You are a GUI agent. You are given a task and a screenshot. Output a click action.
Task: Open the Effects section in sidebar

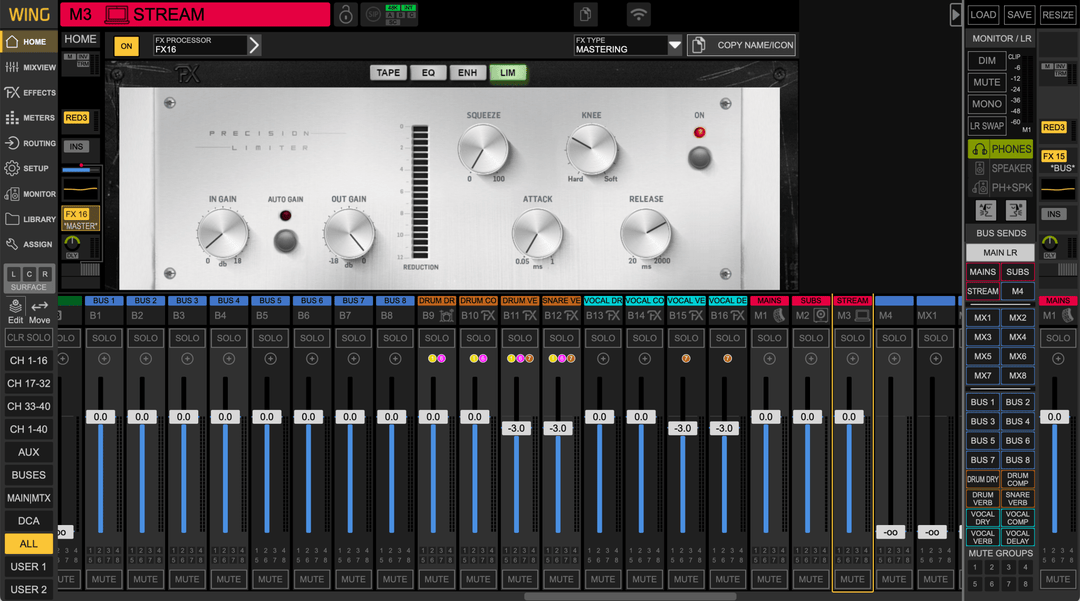pos(30,92)
